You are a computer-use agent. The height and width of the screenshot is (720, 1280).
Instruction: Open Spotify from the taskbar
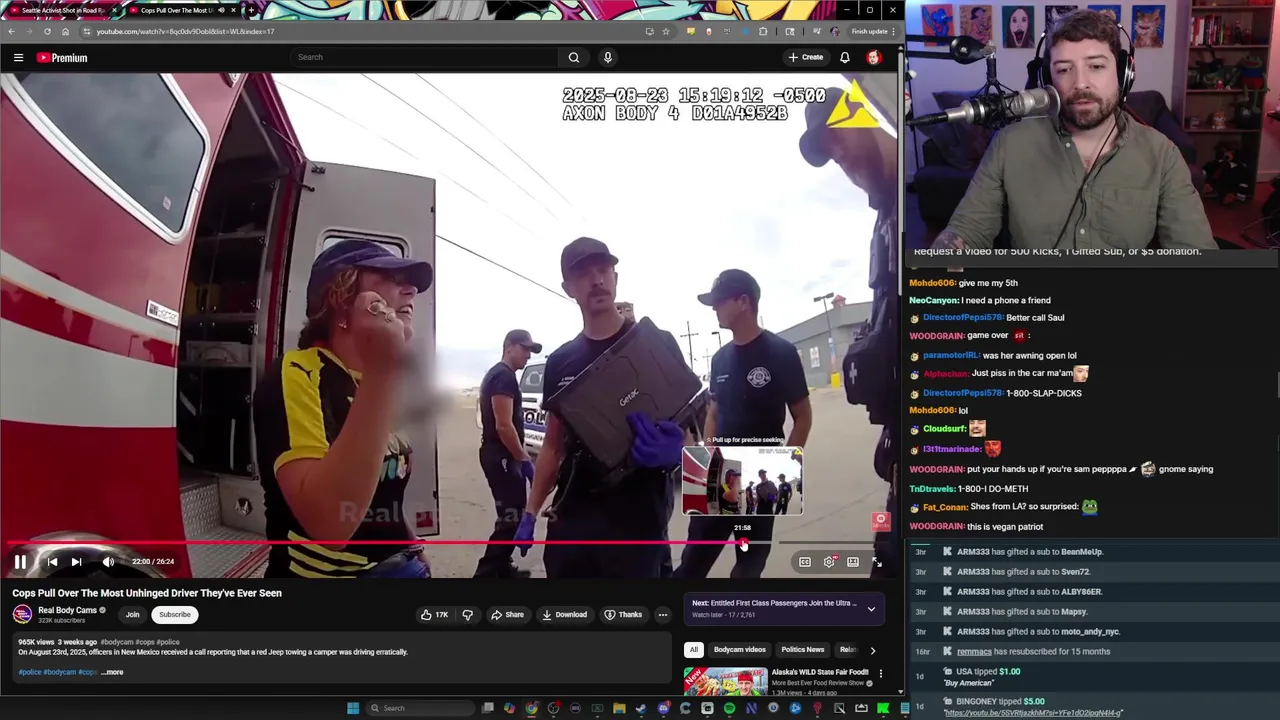point(729,708)
